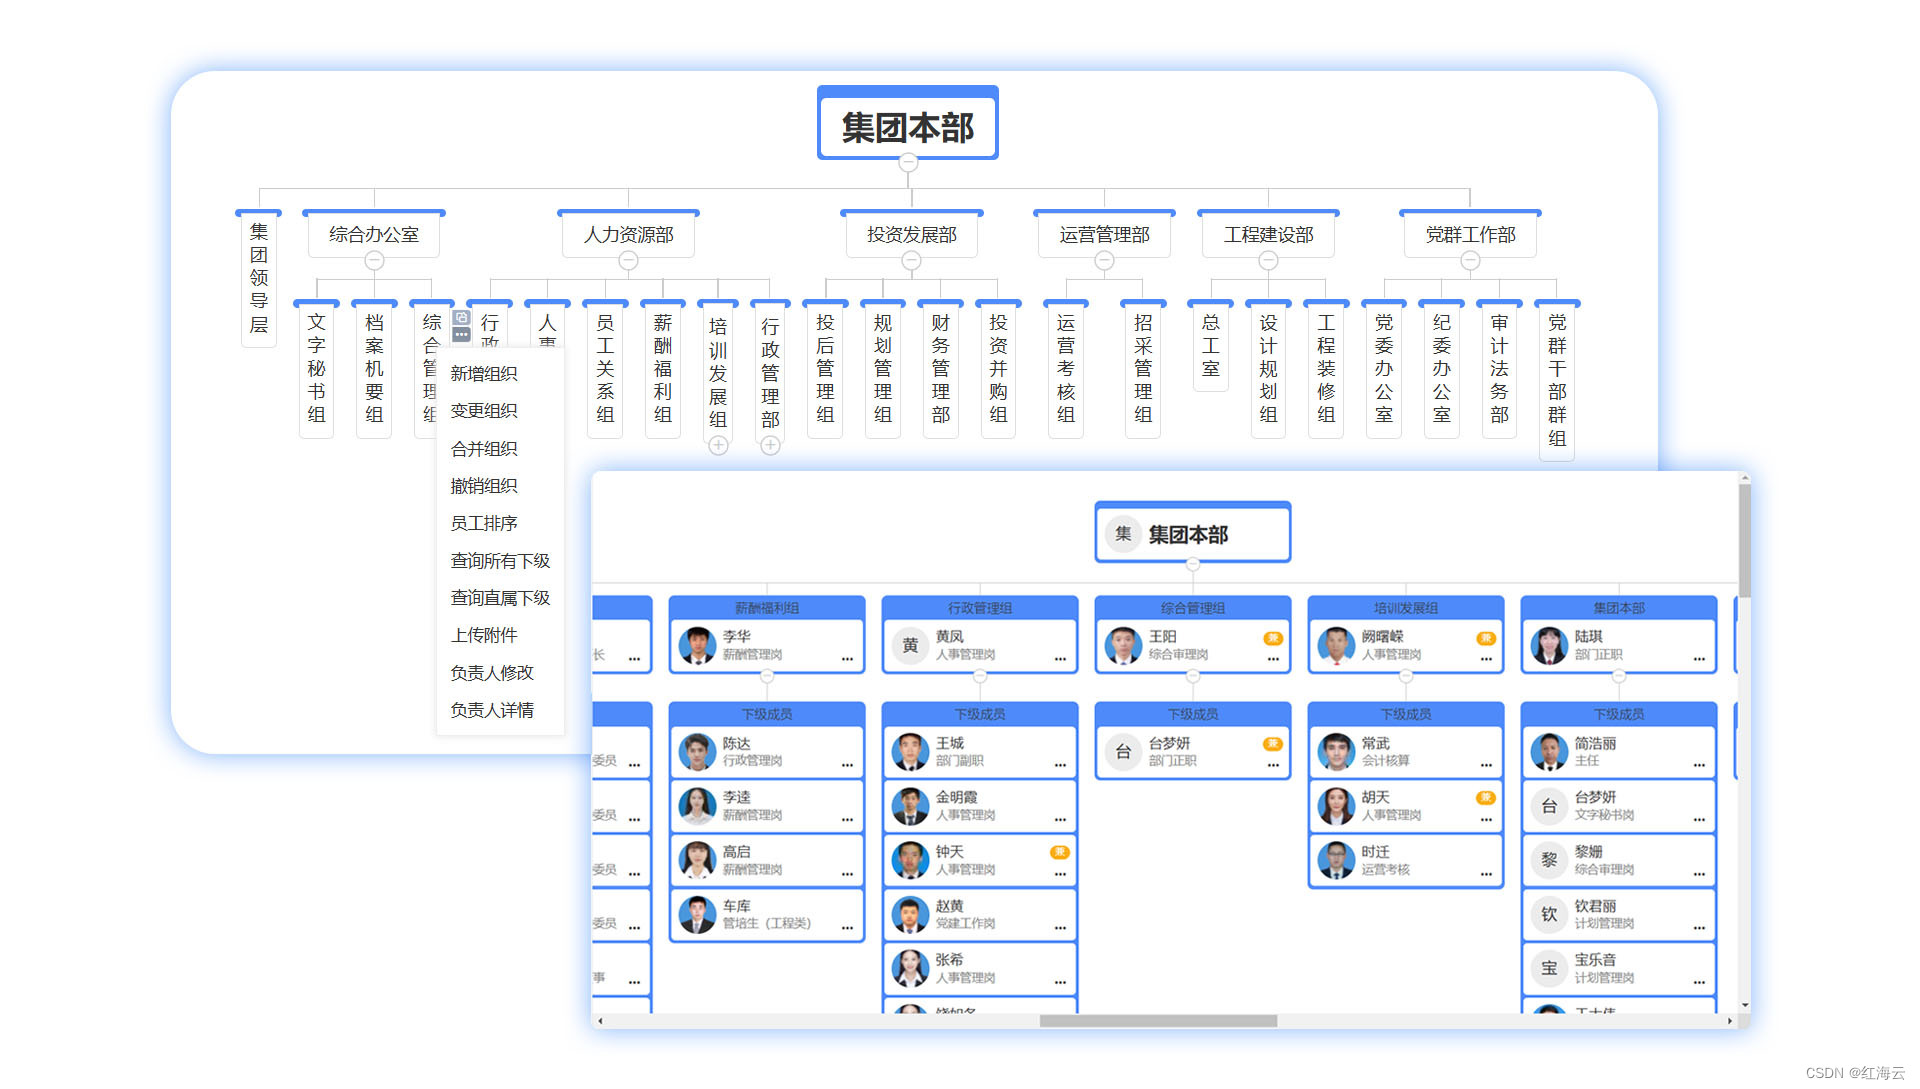
Task: Select 新增组织 from the context menu
Action: click(484, 373)
